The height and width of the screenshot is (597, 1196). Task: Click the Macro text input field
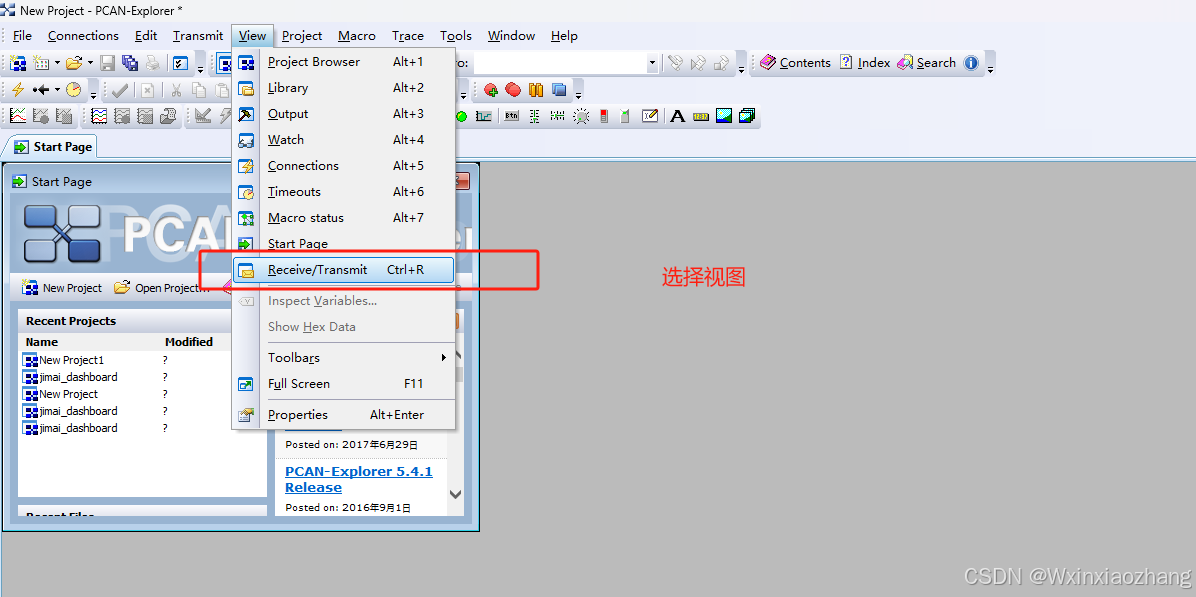559,63
